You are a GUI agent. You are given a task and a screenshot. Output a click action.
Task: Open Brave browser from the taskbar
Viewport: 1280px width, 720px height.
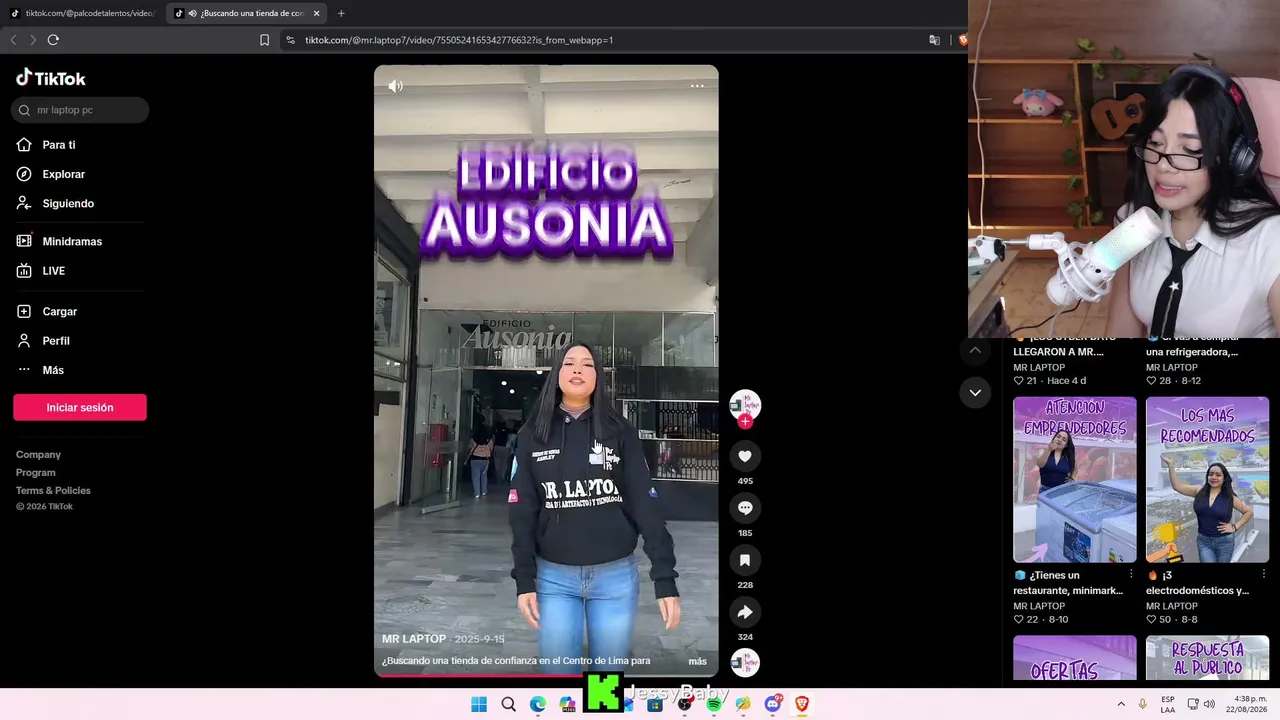802,704
